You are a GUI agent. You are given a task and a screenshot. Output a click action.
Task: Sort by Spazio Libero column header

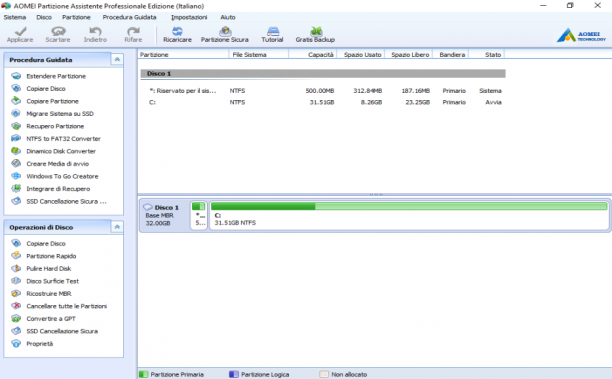[409, 55]
